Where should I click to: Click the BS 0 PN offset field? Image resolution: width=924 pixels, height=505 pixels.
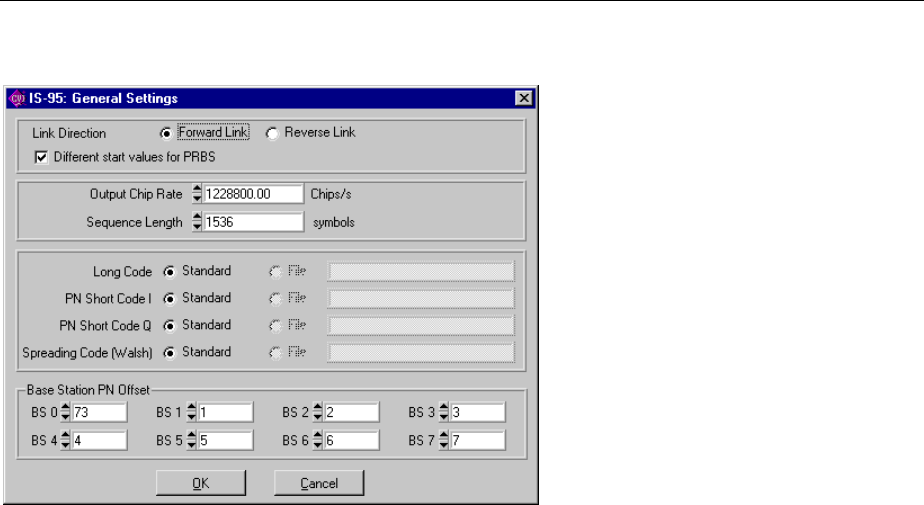point(99,412)
